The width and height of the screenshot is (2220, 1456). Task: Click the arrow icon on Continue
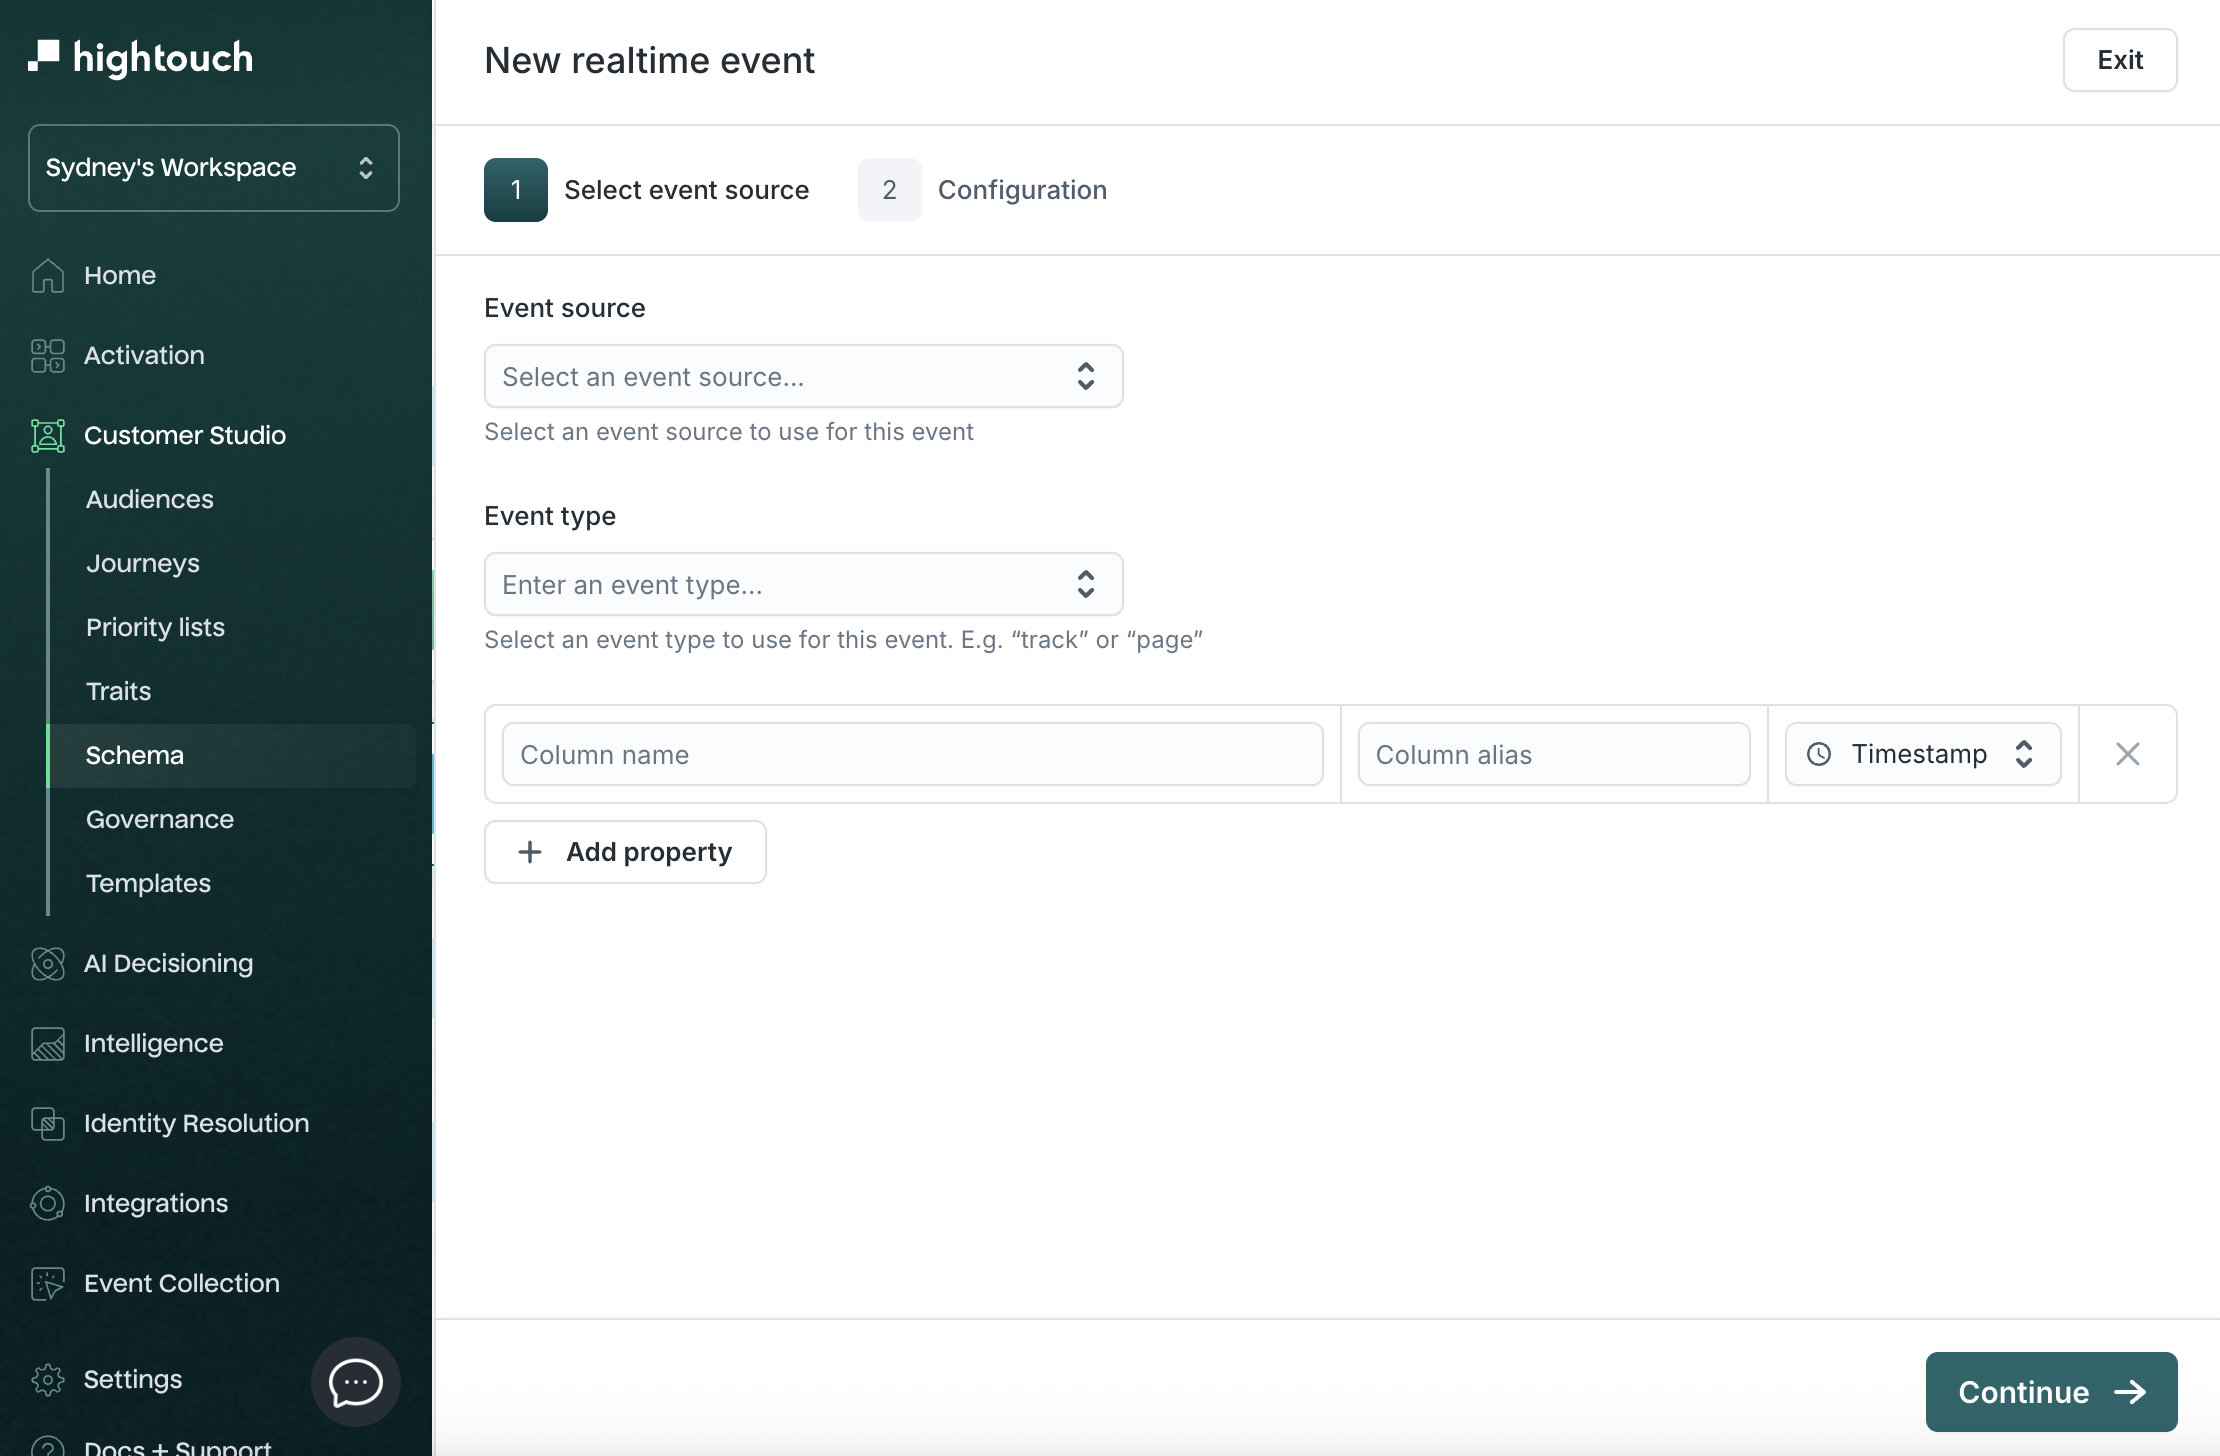[2130, 1392]
